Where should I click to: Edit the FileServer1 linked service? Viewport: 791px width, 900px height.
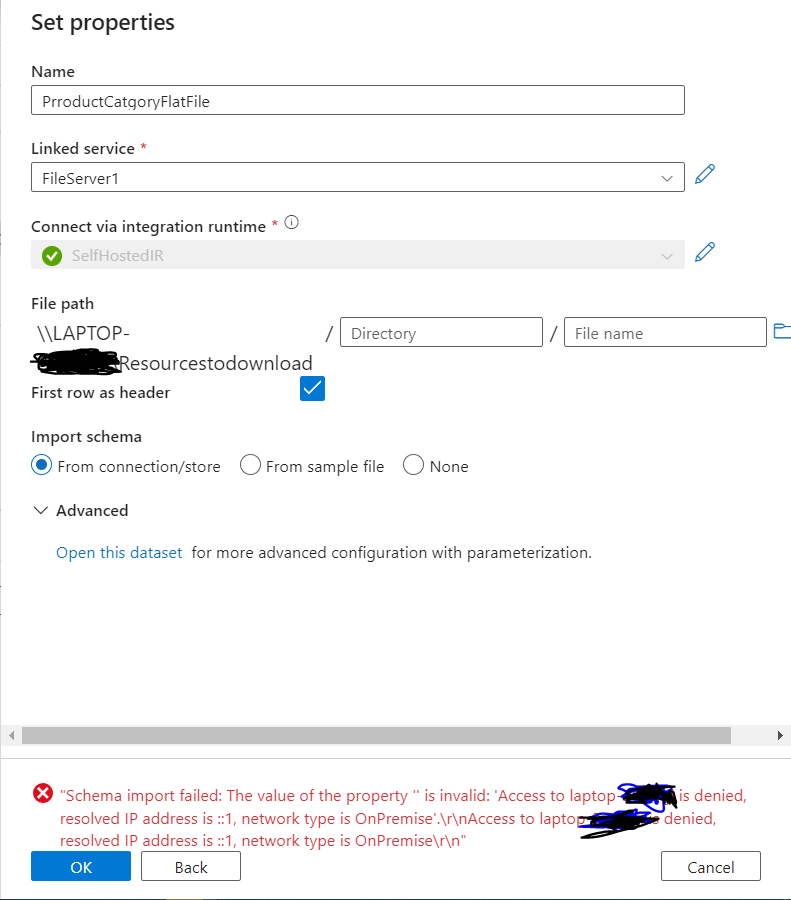[x=704, y=174]
